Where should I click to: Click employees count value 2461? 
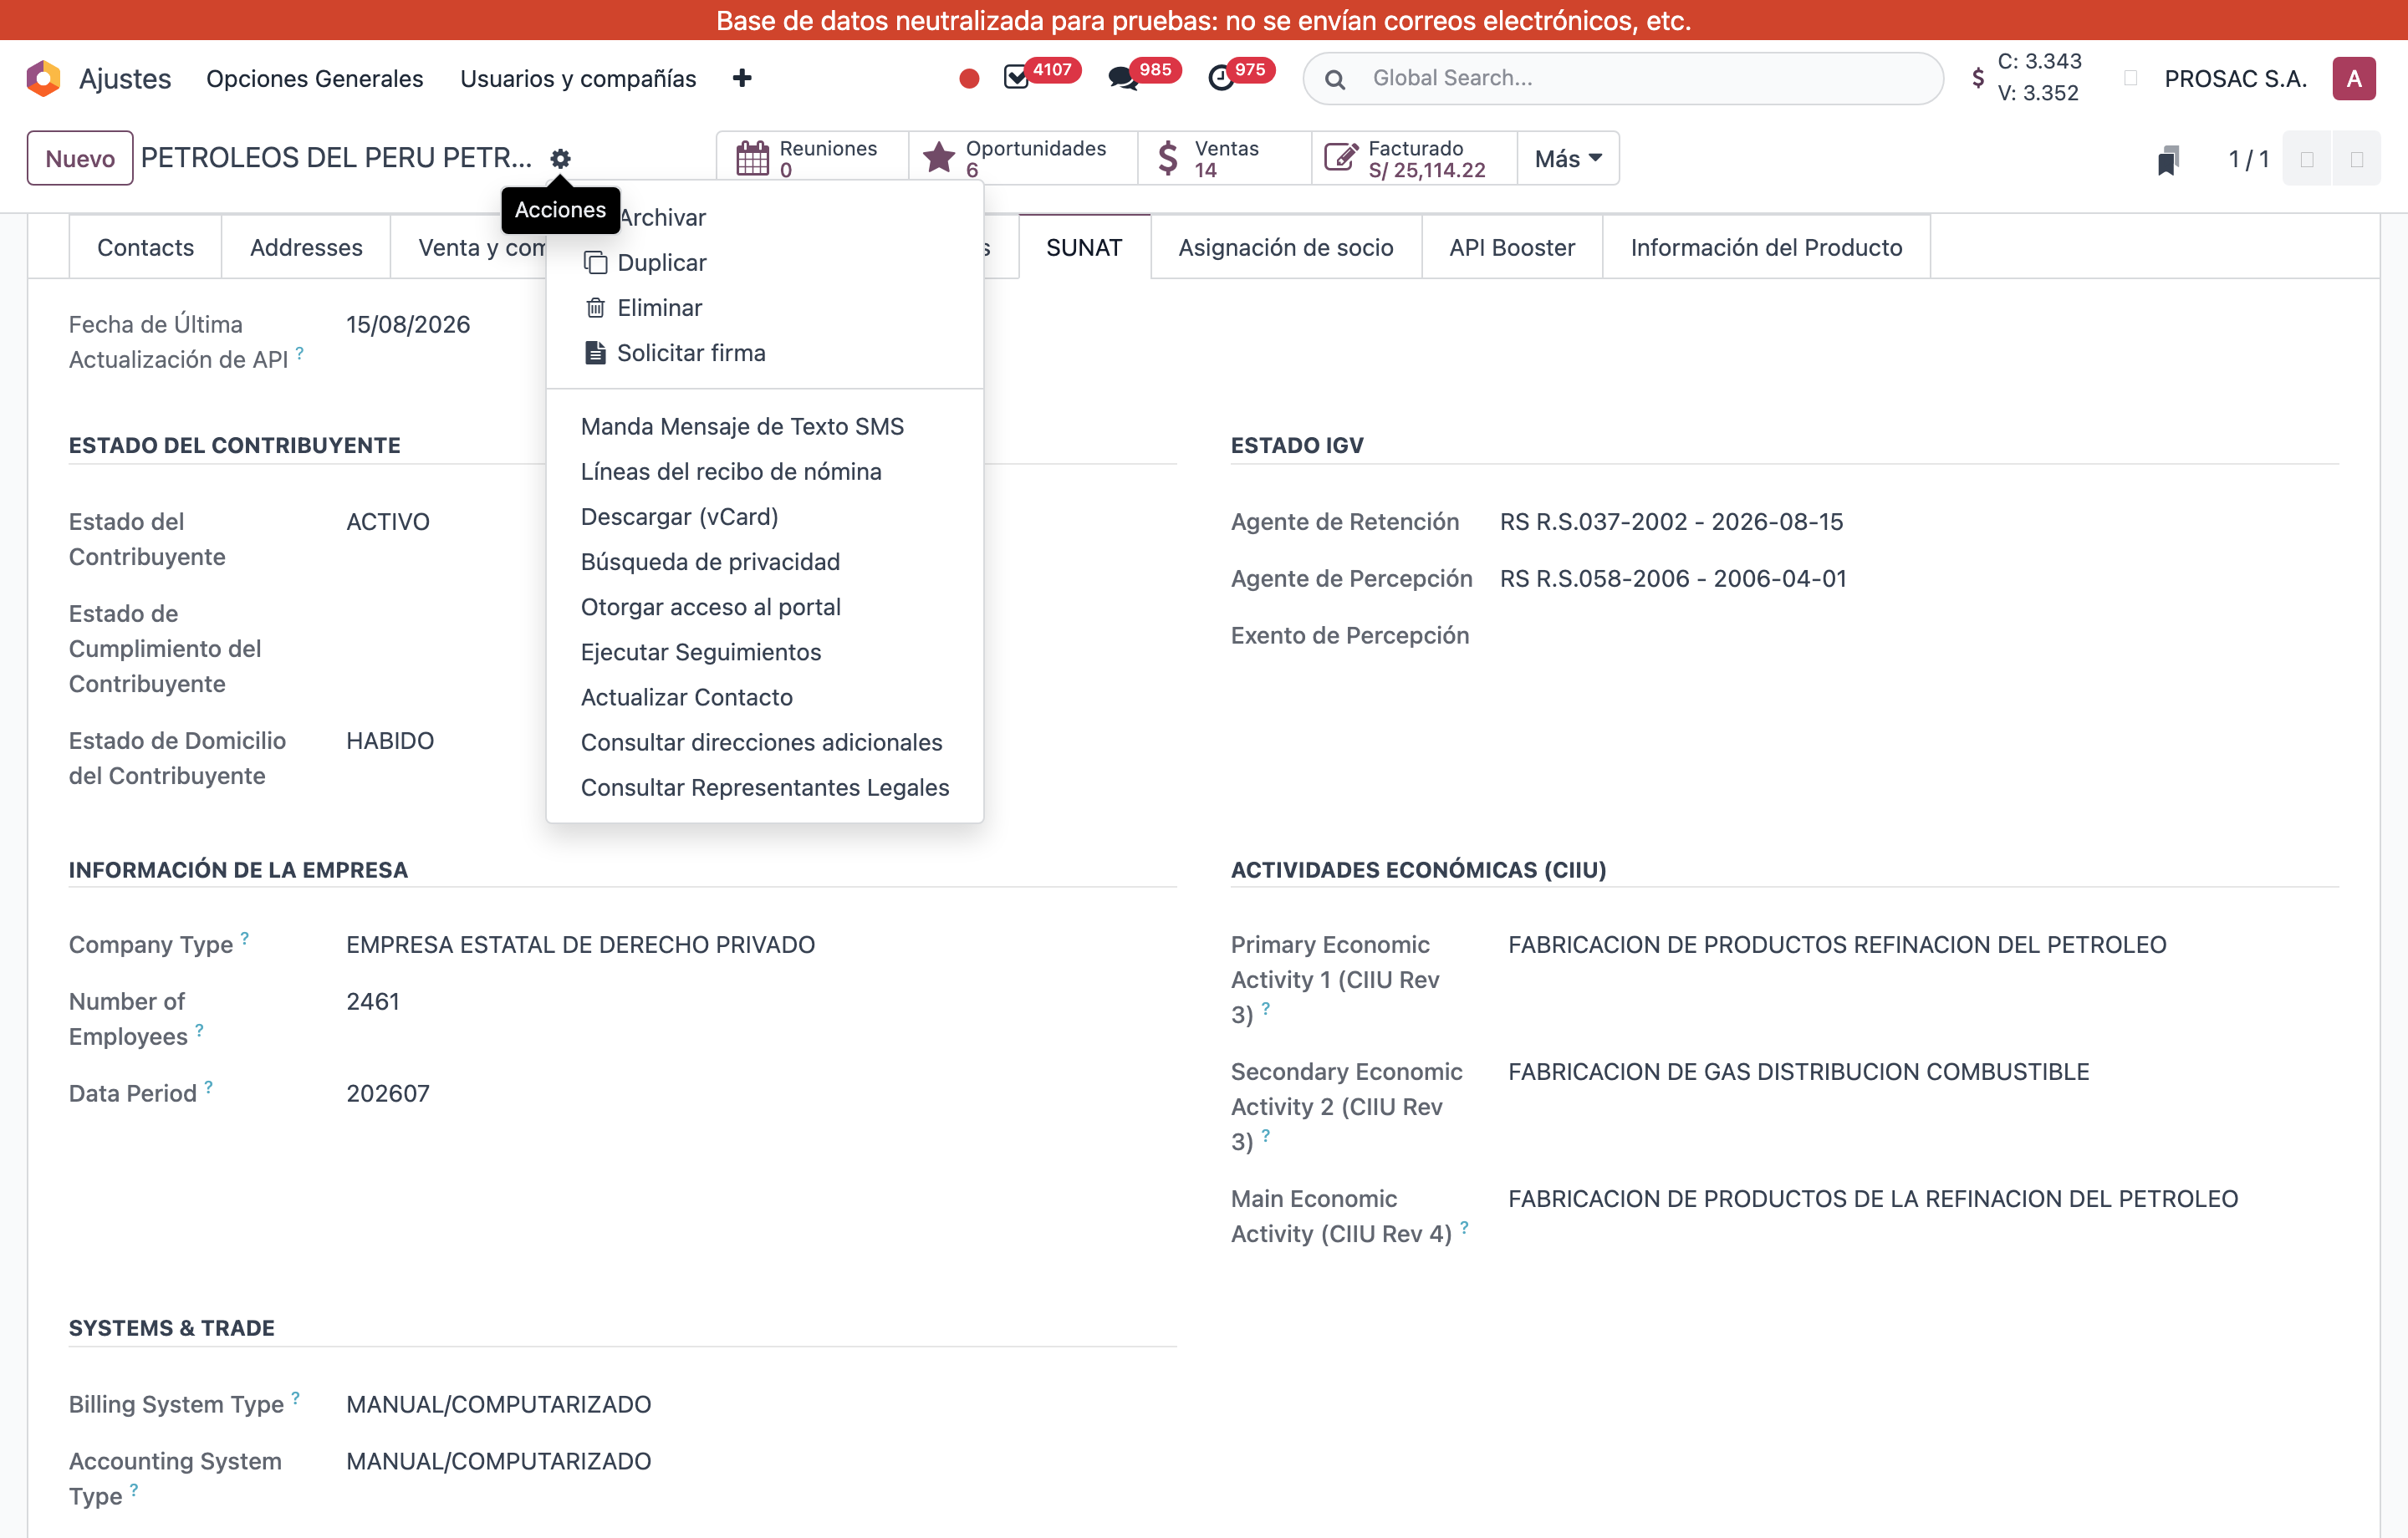pos(373,1001)
